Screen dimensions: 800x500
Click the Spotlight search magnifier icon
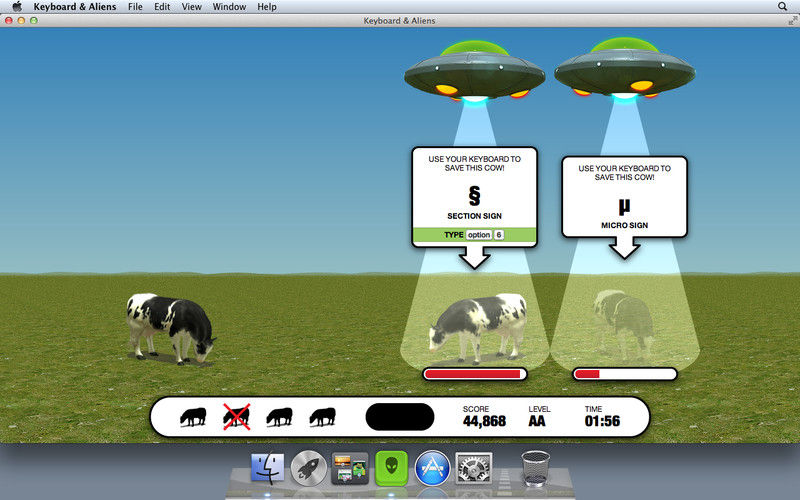click(782, 7)
